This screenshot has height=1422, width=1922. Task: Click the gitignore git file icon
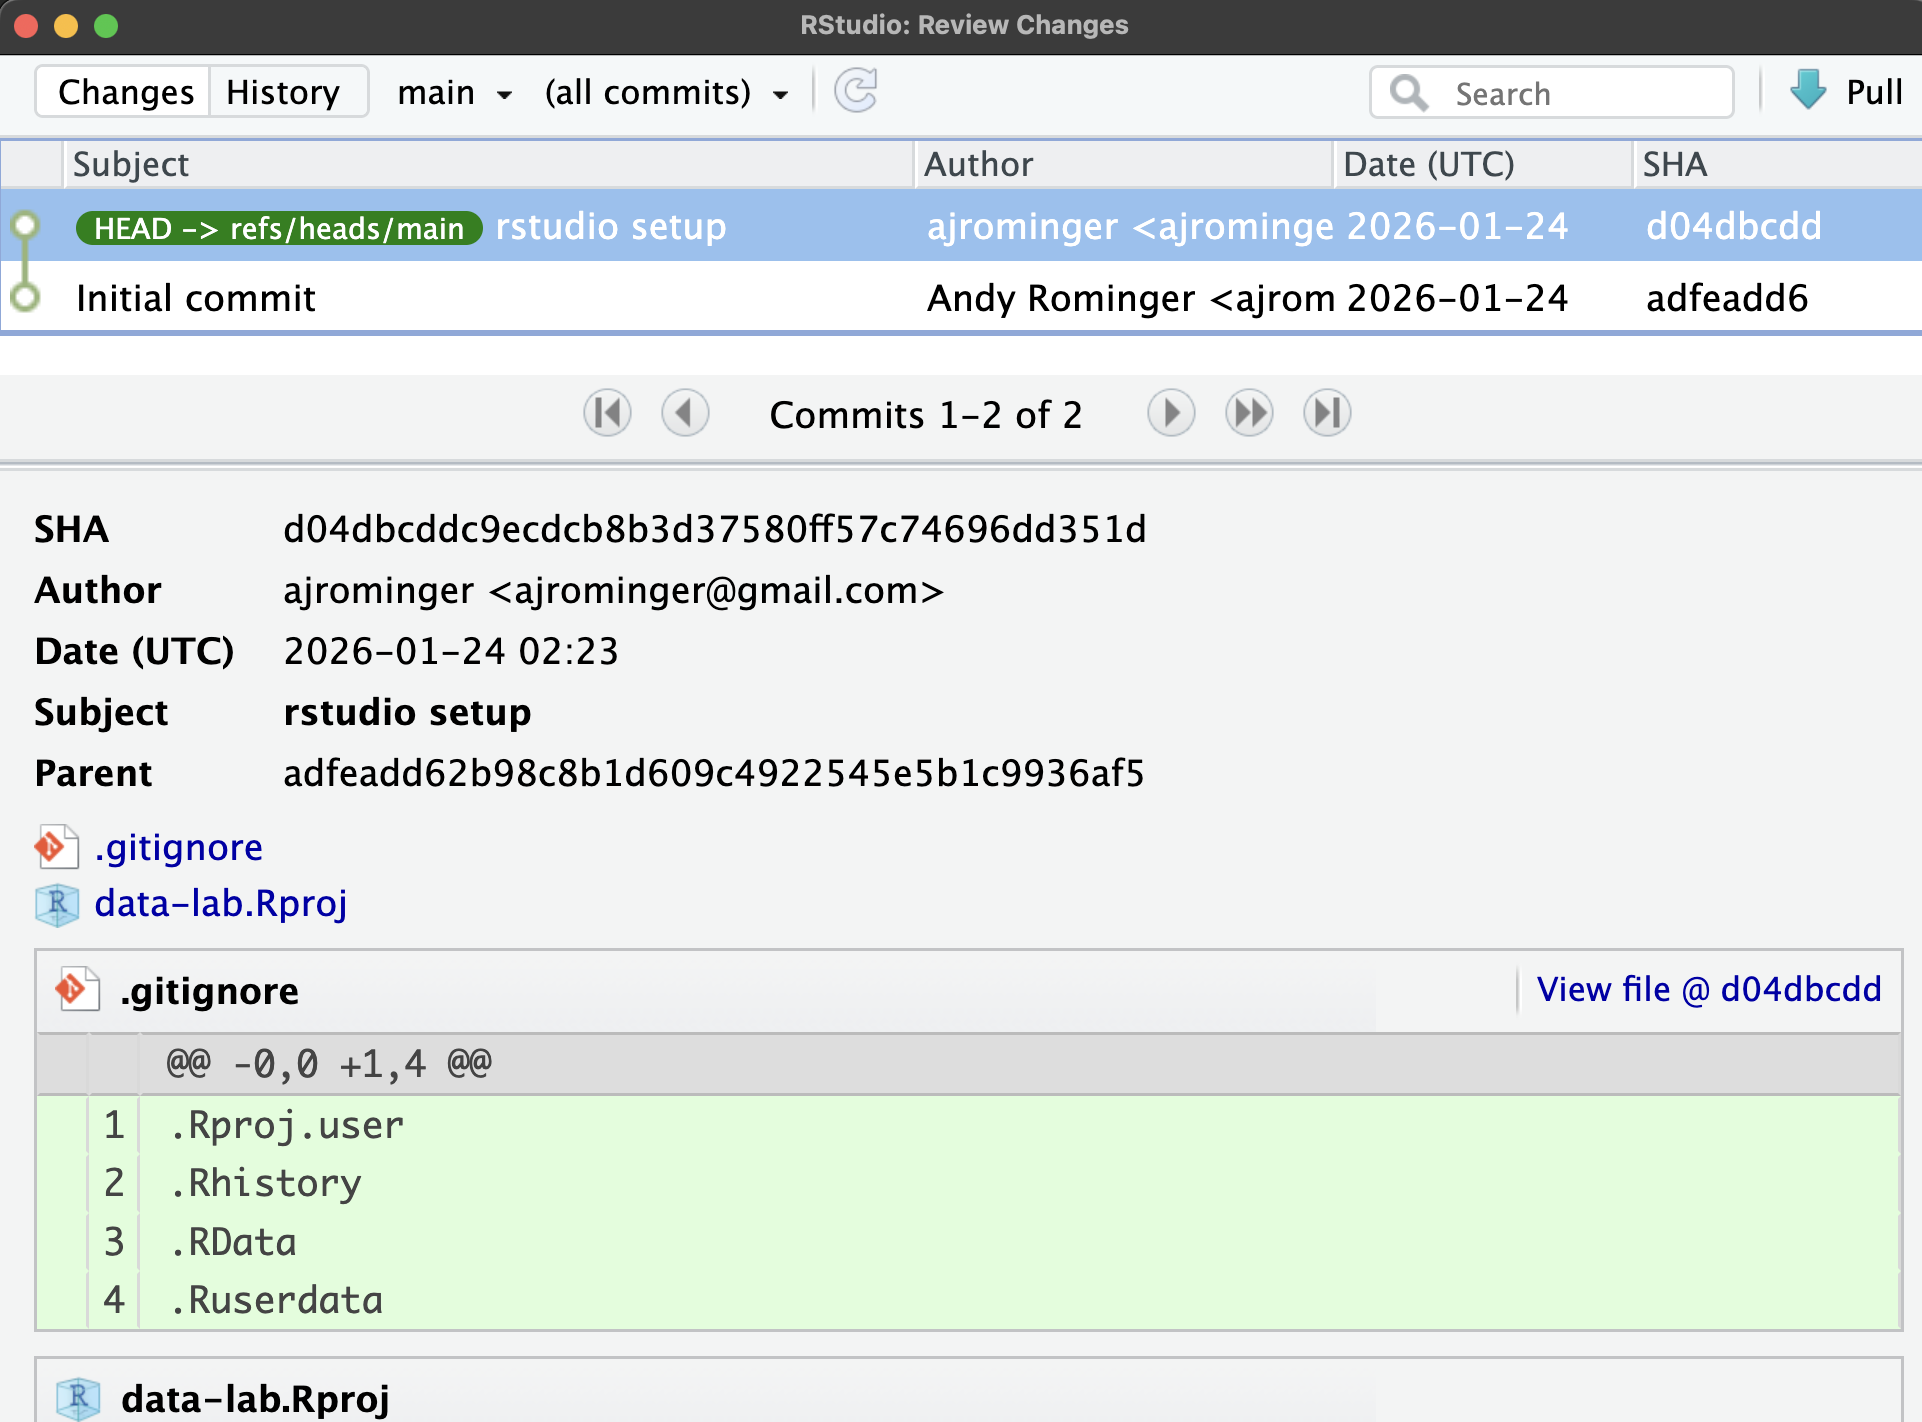[57, 847]
